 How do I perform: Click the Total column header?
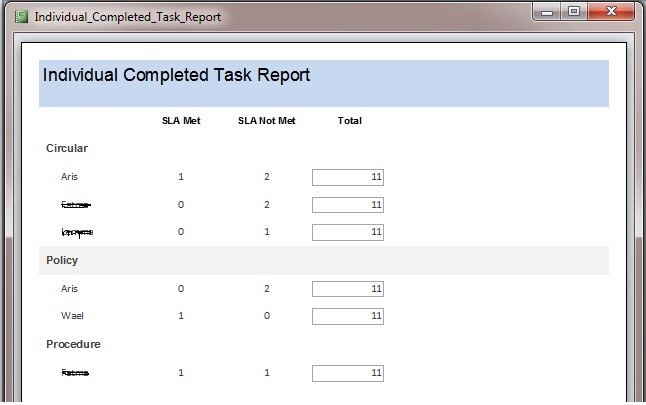(349, 121)
